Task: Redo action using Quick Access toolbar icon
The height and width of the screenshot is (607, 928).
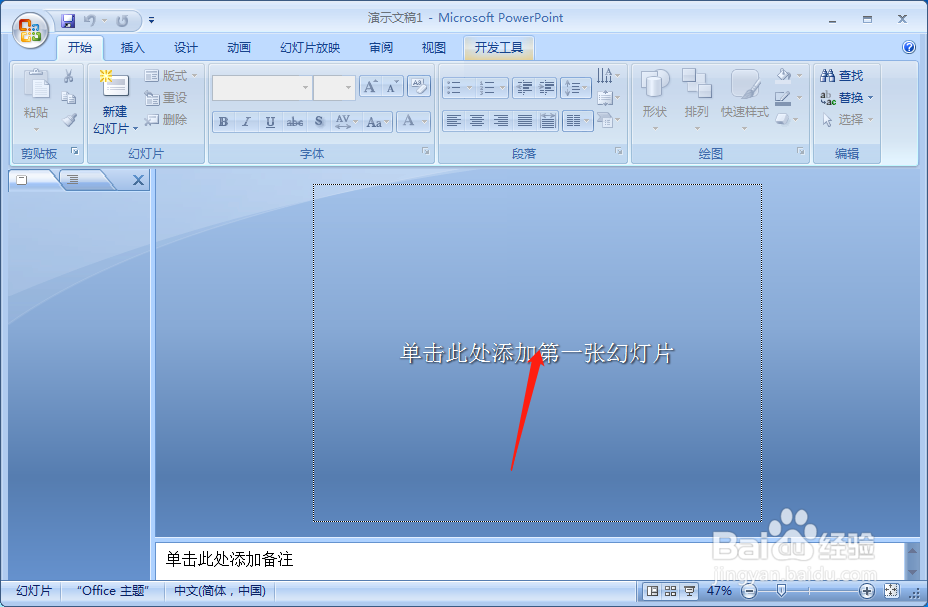Action: tap(122, 21)
